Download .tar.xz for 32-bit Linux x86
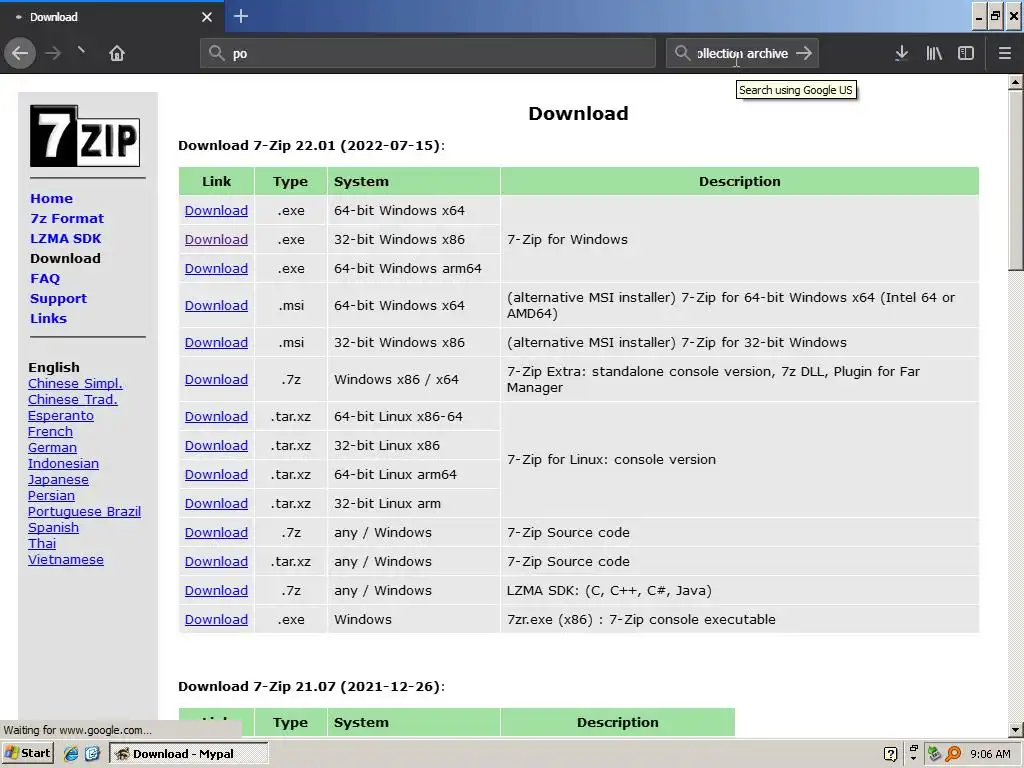This screenshot has height=768, width=1024. [216, 445]
